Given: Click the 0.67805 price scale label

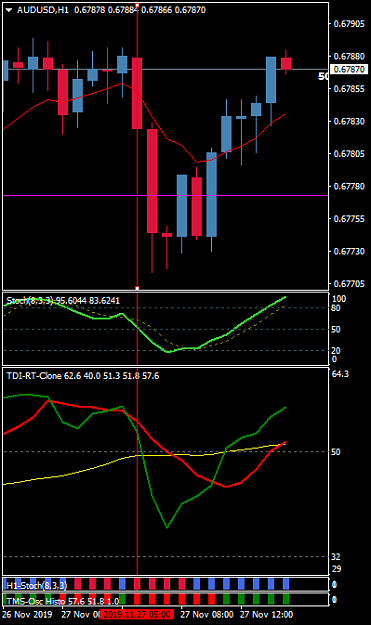Looking at the screenshot, I should 349,154.
